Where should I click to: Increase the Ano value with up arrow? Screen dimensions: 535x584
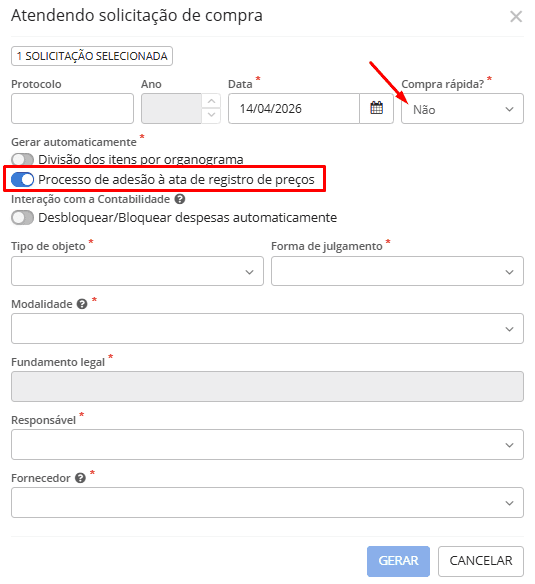[x=211, y=101]
